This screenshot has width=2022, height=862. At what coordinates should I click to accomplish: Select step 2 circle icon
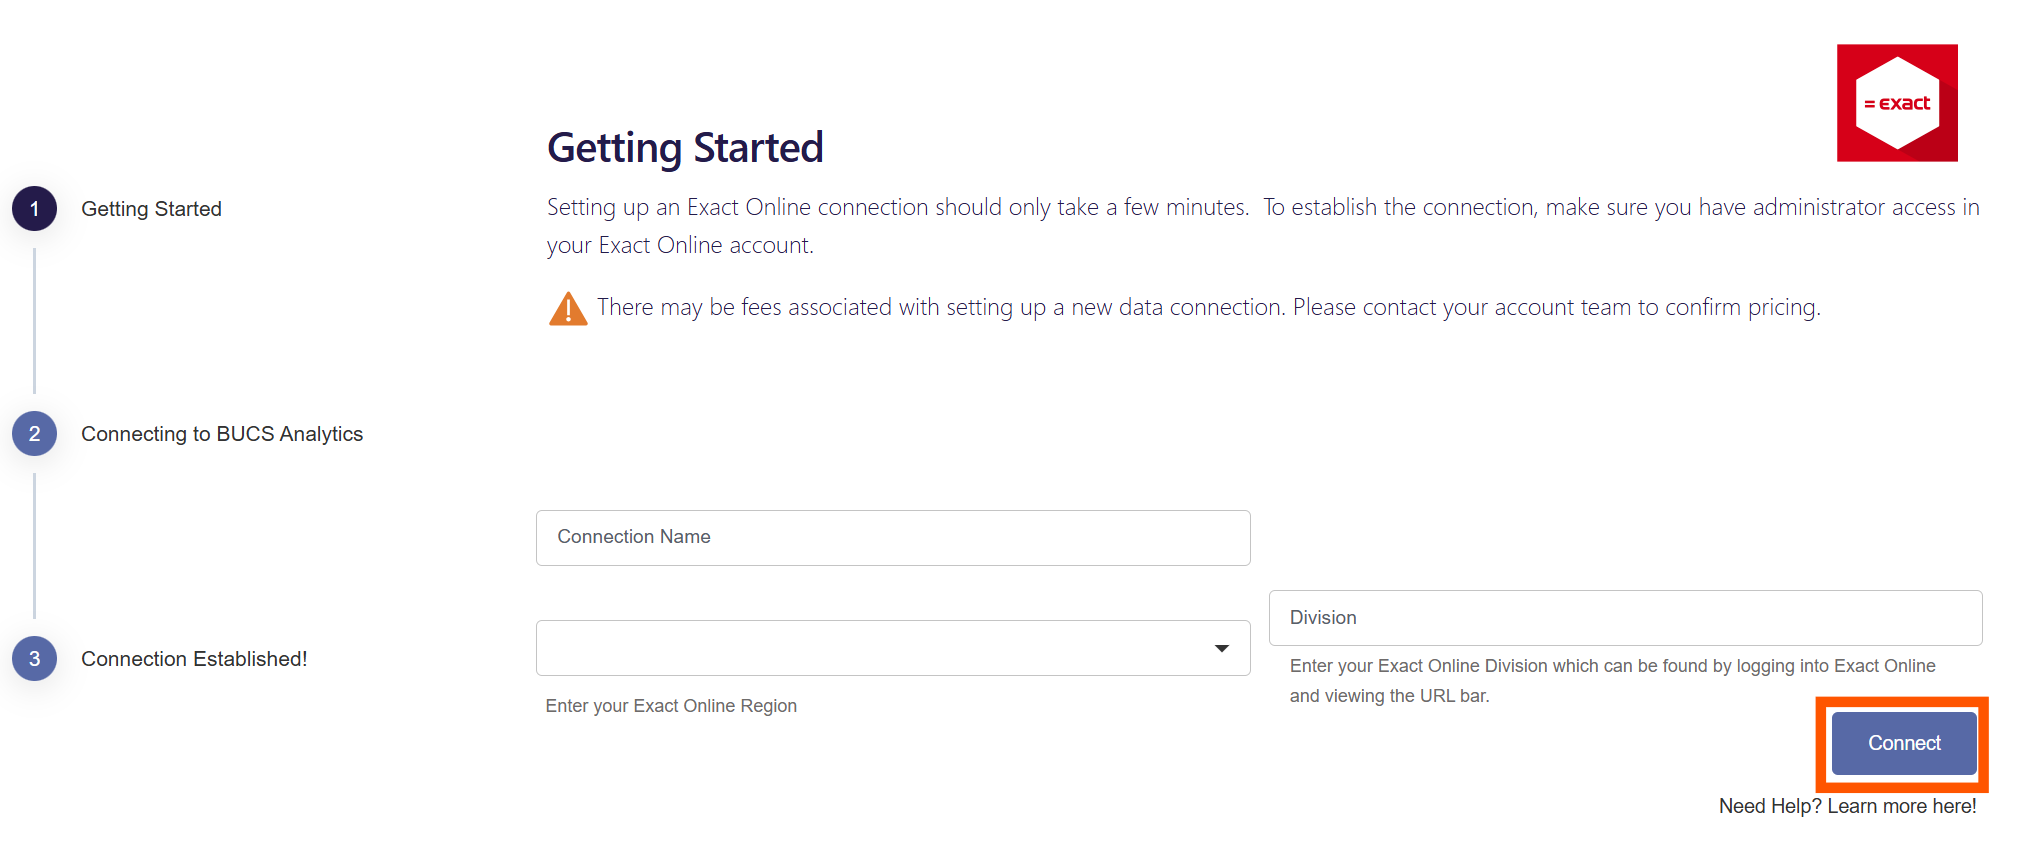(35, 434)
